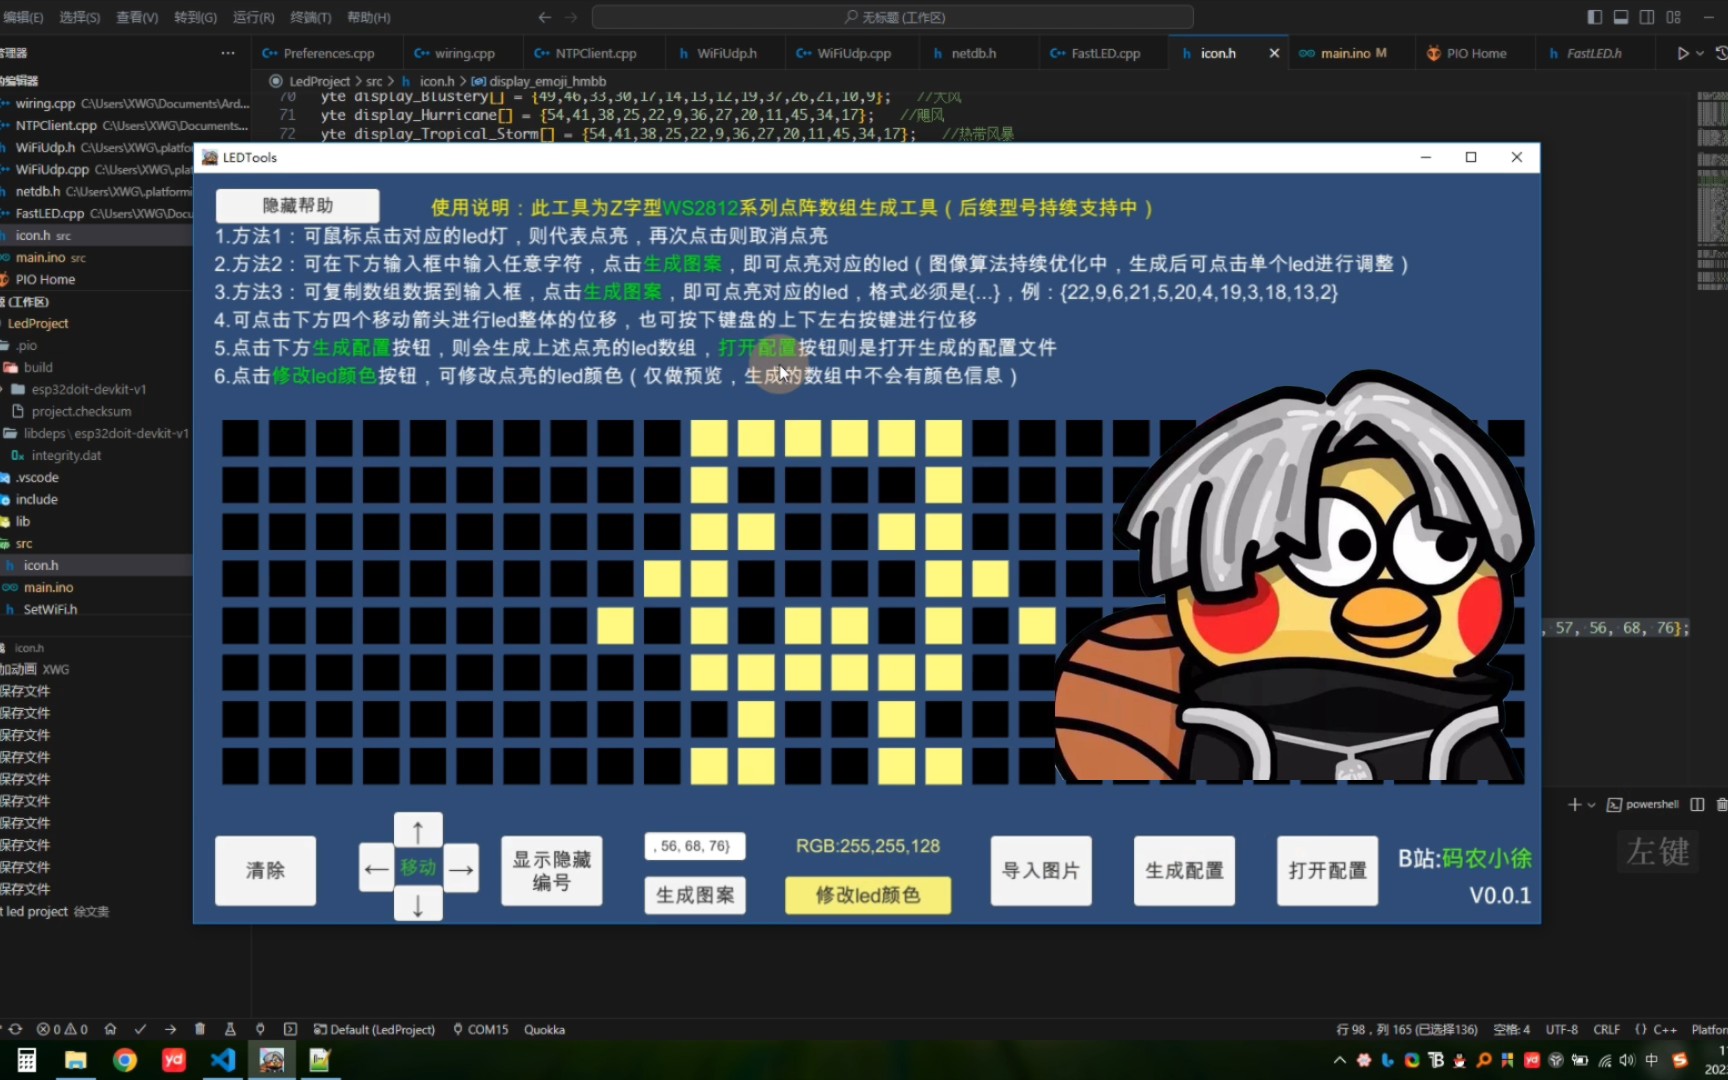Click the PlatformIO Upload arrow icon

pos(170,1029)
